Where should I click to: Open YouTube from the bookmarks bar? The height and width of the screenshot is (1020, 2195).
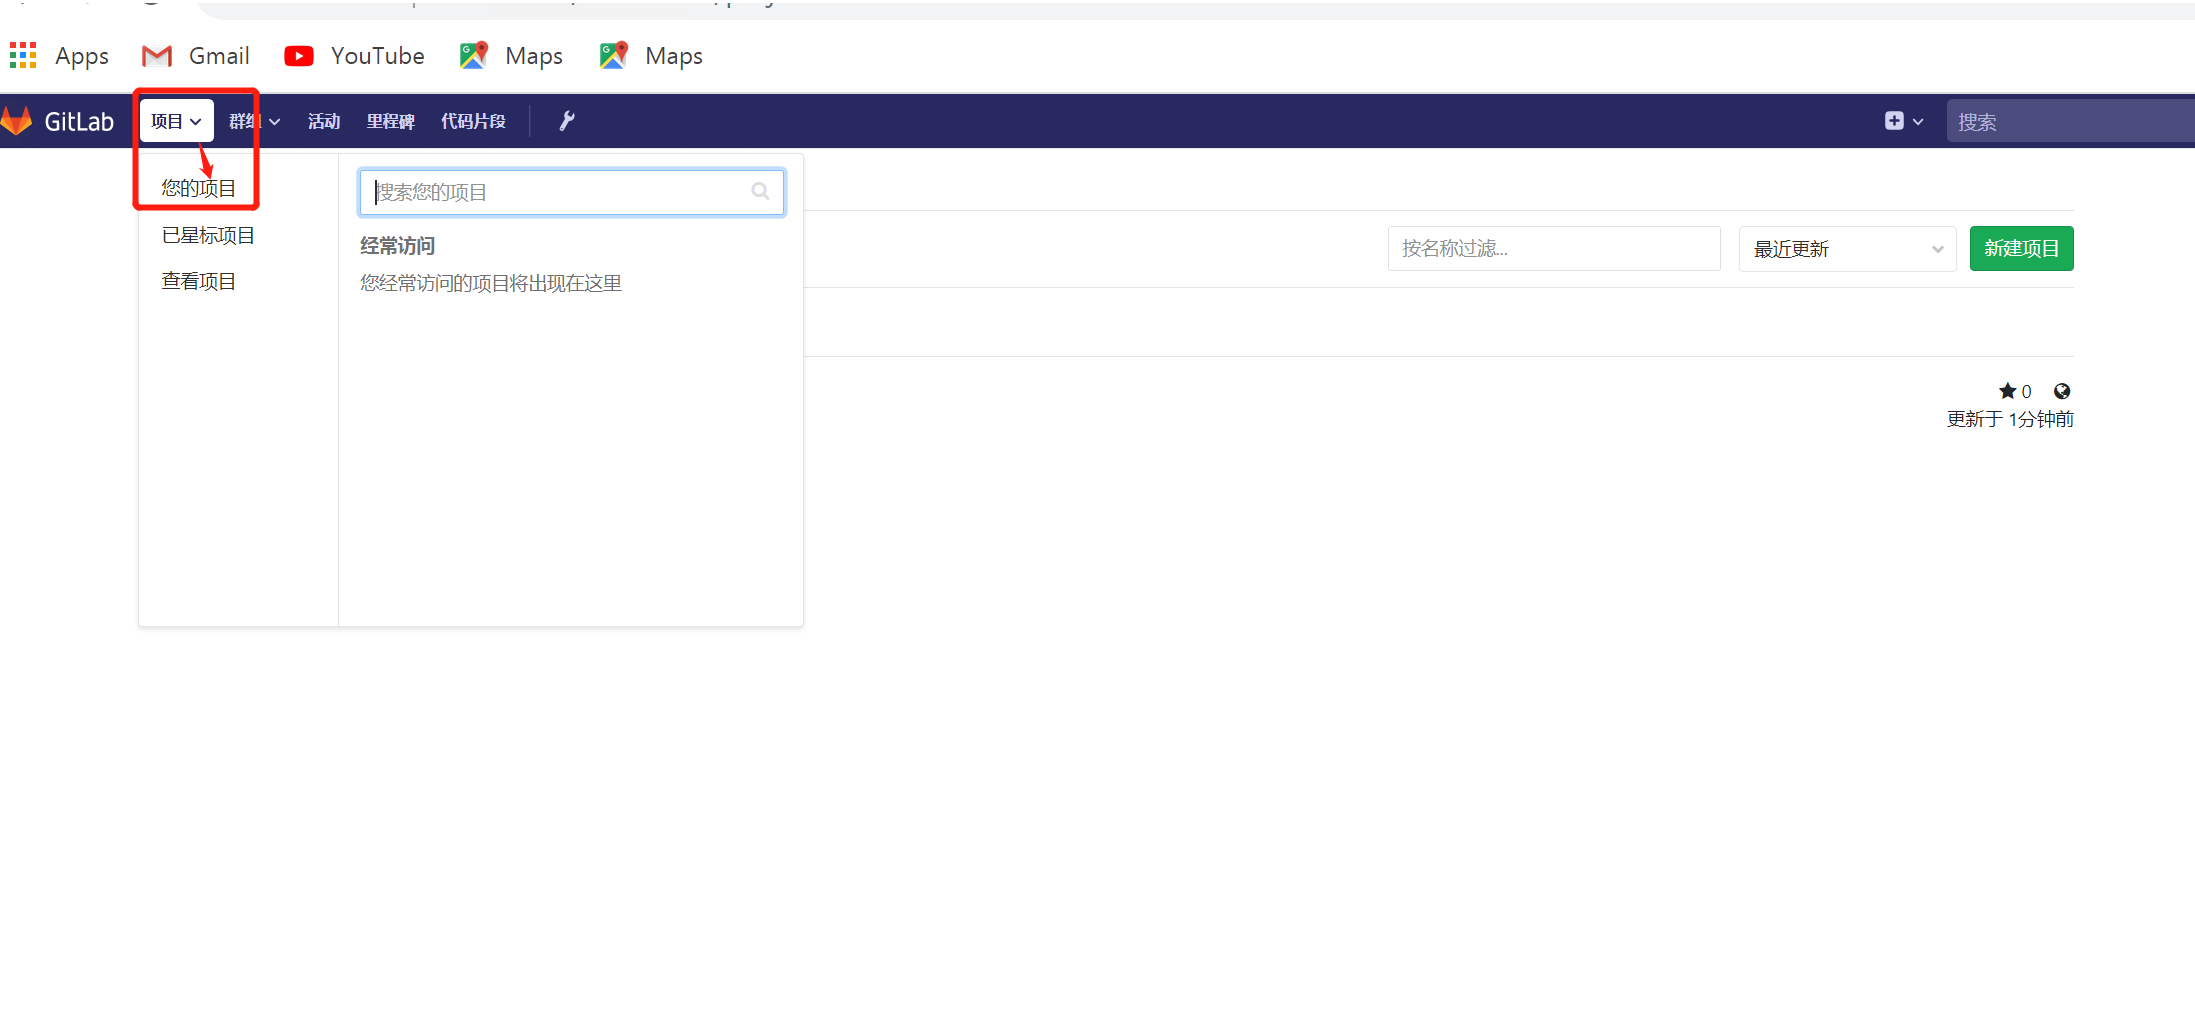coord(354,55)
